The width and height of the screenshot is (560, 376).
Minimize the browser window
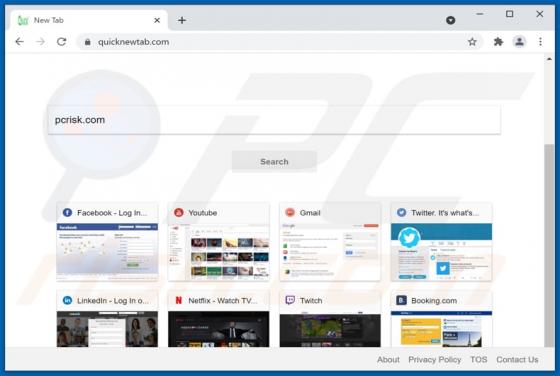tap(480, 14)
